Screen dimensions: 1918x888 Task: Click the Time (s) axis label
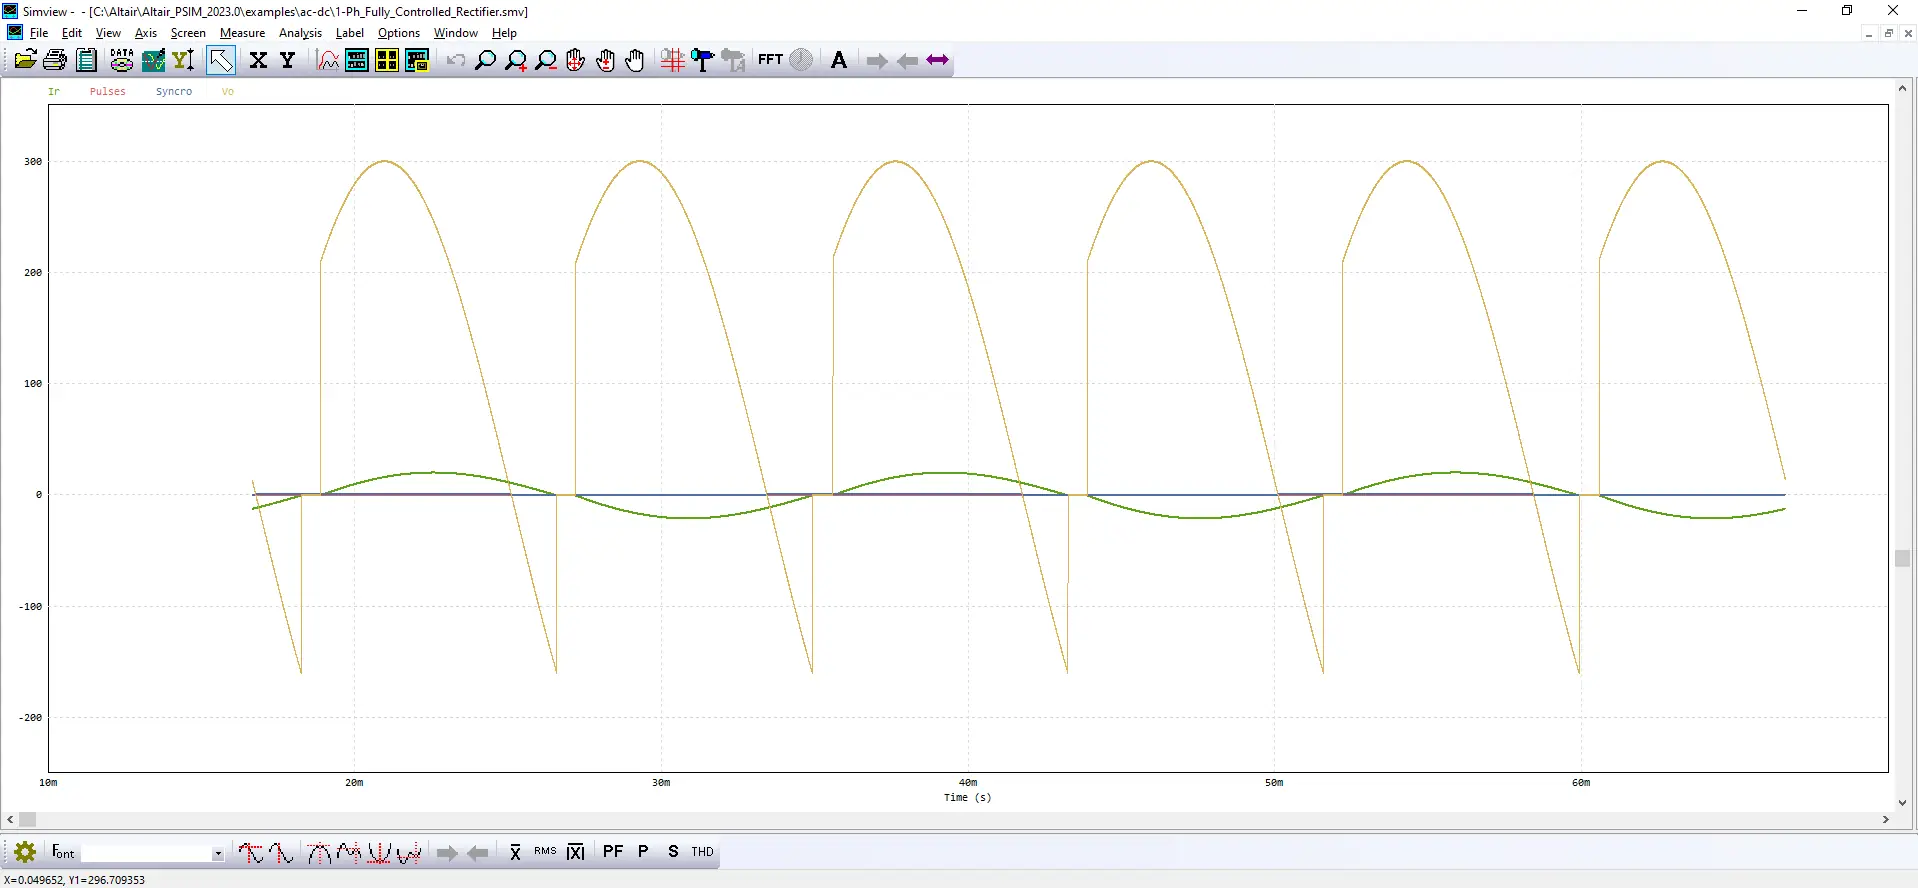click(967, 797)
